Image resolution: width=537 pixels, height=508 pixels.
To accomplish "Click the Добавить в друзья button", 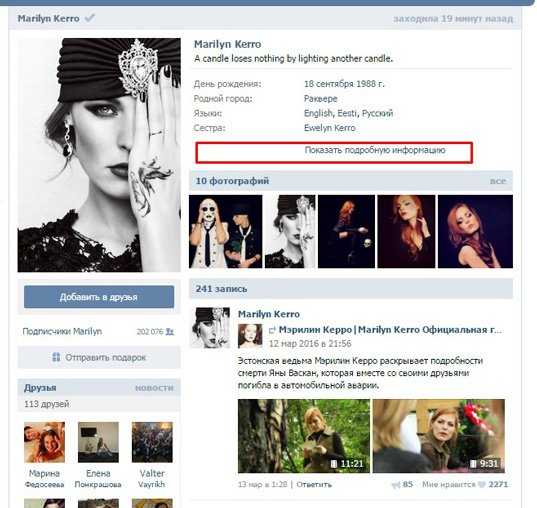I will point(99,297).
